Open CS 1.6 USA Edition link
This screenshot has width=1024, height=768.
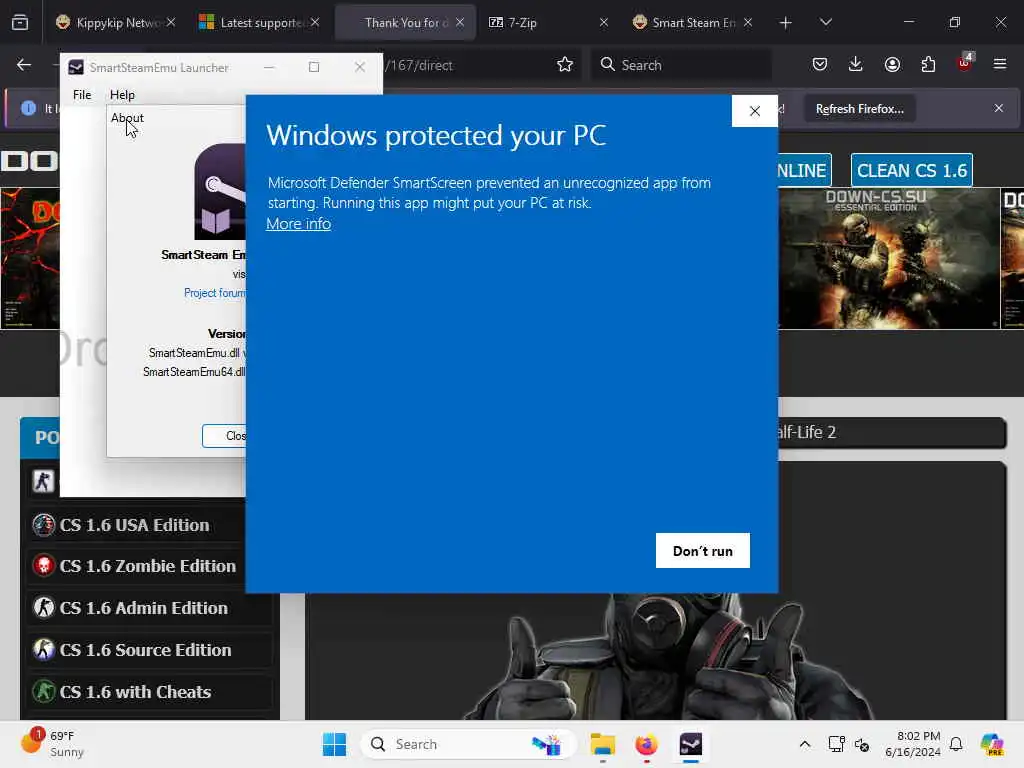point(135,525)
